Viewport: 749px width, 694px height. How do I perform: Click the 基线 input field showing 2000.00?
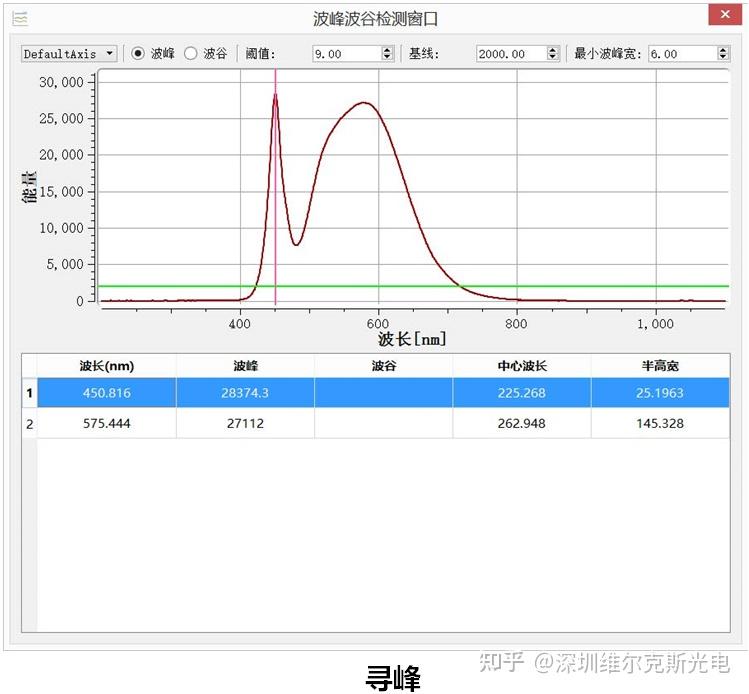pos(512,53)
